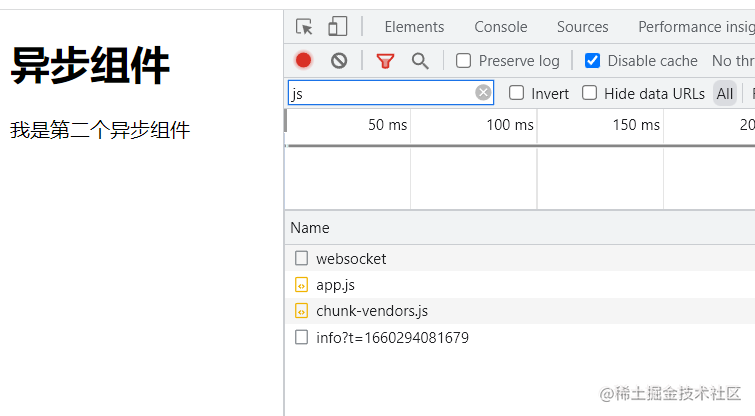Check the Invert filter checkbox

pyautogui.click(x=517, y=93)
